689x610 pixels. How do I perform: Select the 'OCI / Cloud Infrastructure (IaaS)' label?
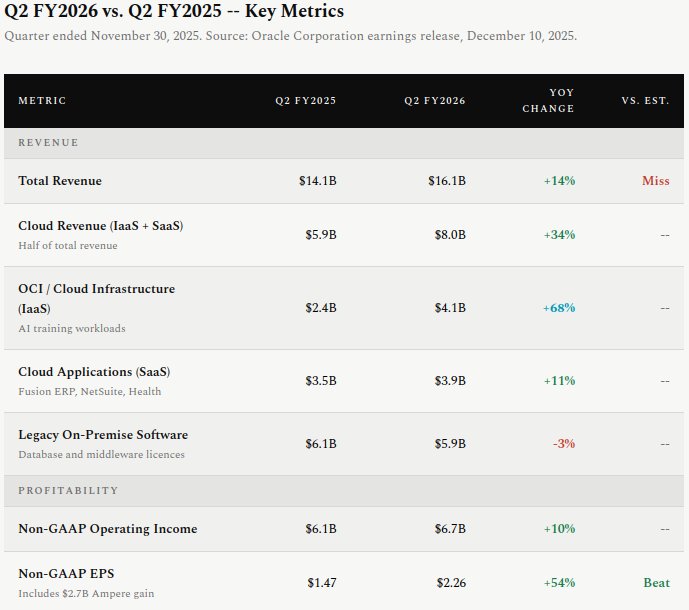point(97,298)
